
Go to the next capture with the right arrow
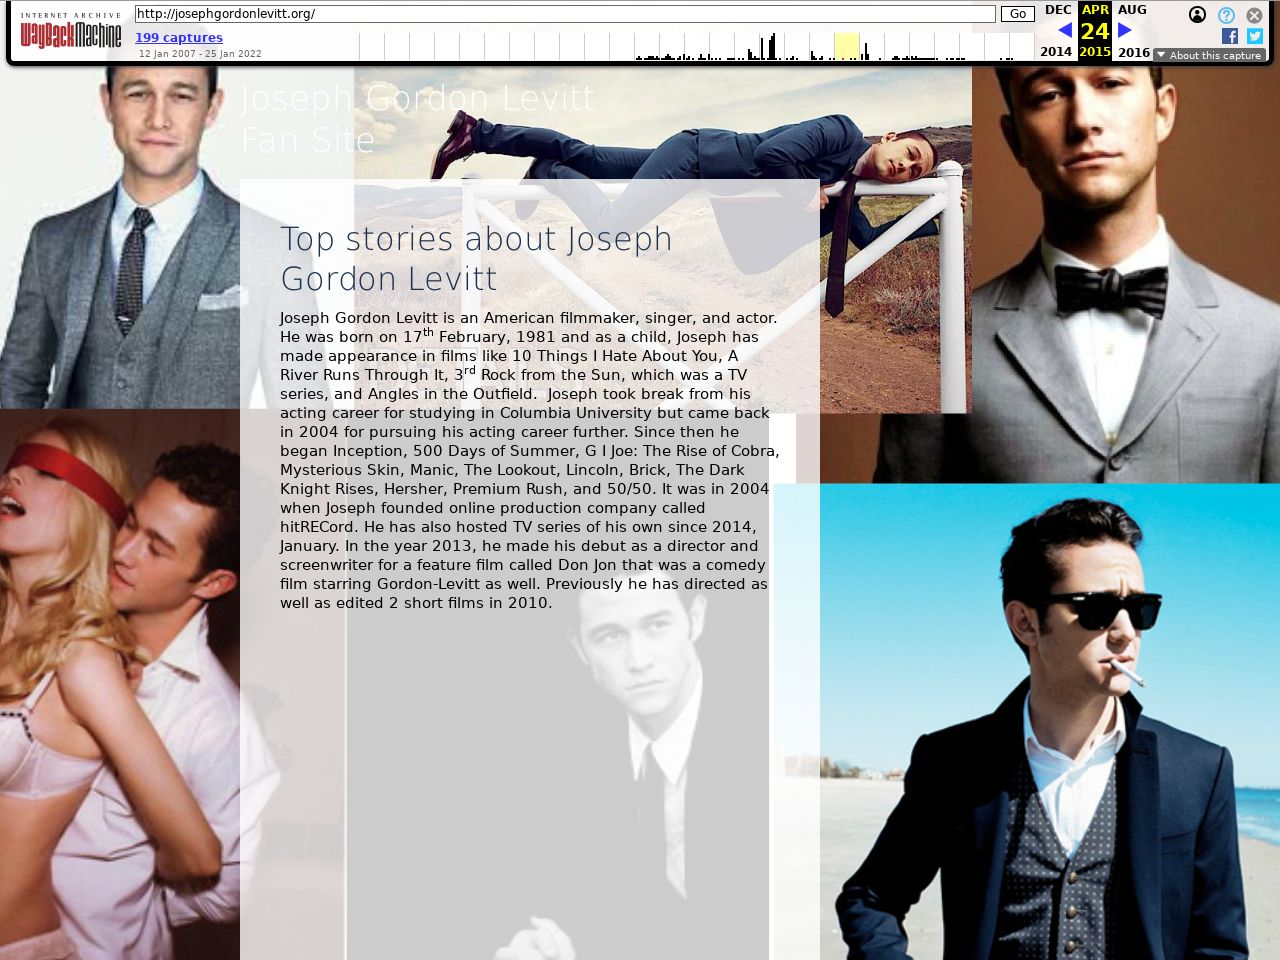[x=1124, y=31]
